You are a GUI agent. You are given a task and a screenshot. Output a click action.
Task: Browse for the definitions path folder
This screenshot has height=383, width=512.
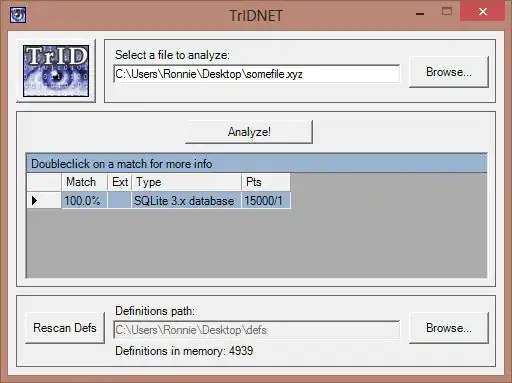tap(449, 328)
